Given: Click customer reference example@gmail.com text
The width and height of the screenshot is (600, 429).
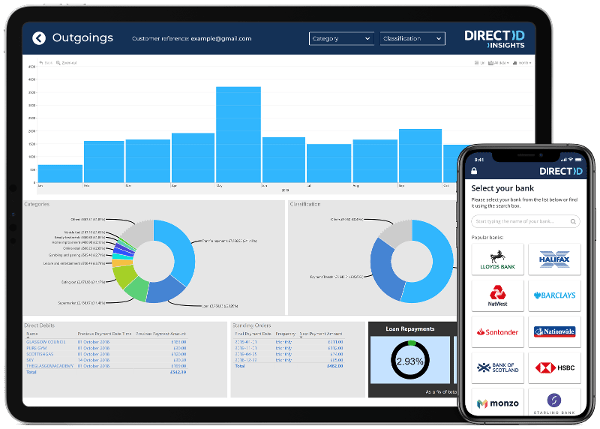Looking at the screenshot, I should coord(192,39).
